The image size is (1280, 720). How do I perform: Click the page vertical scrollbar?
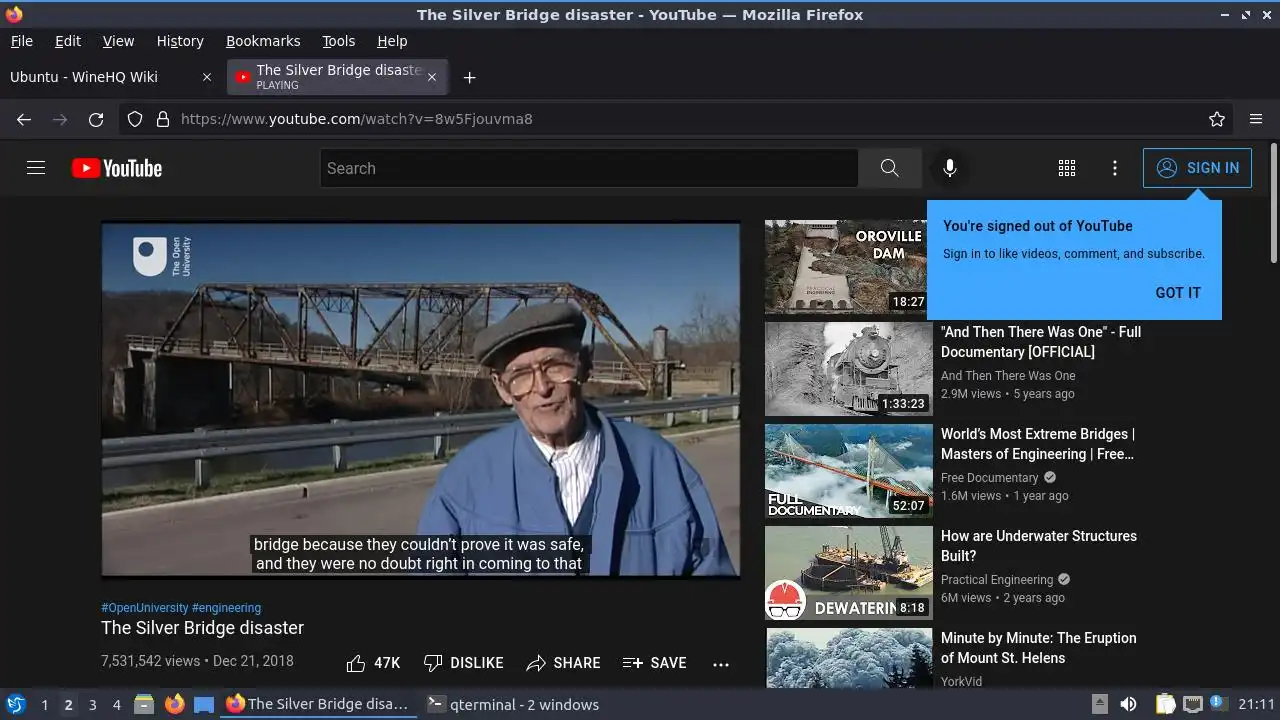click(x=1273, y=205)
